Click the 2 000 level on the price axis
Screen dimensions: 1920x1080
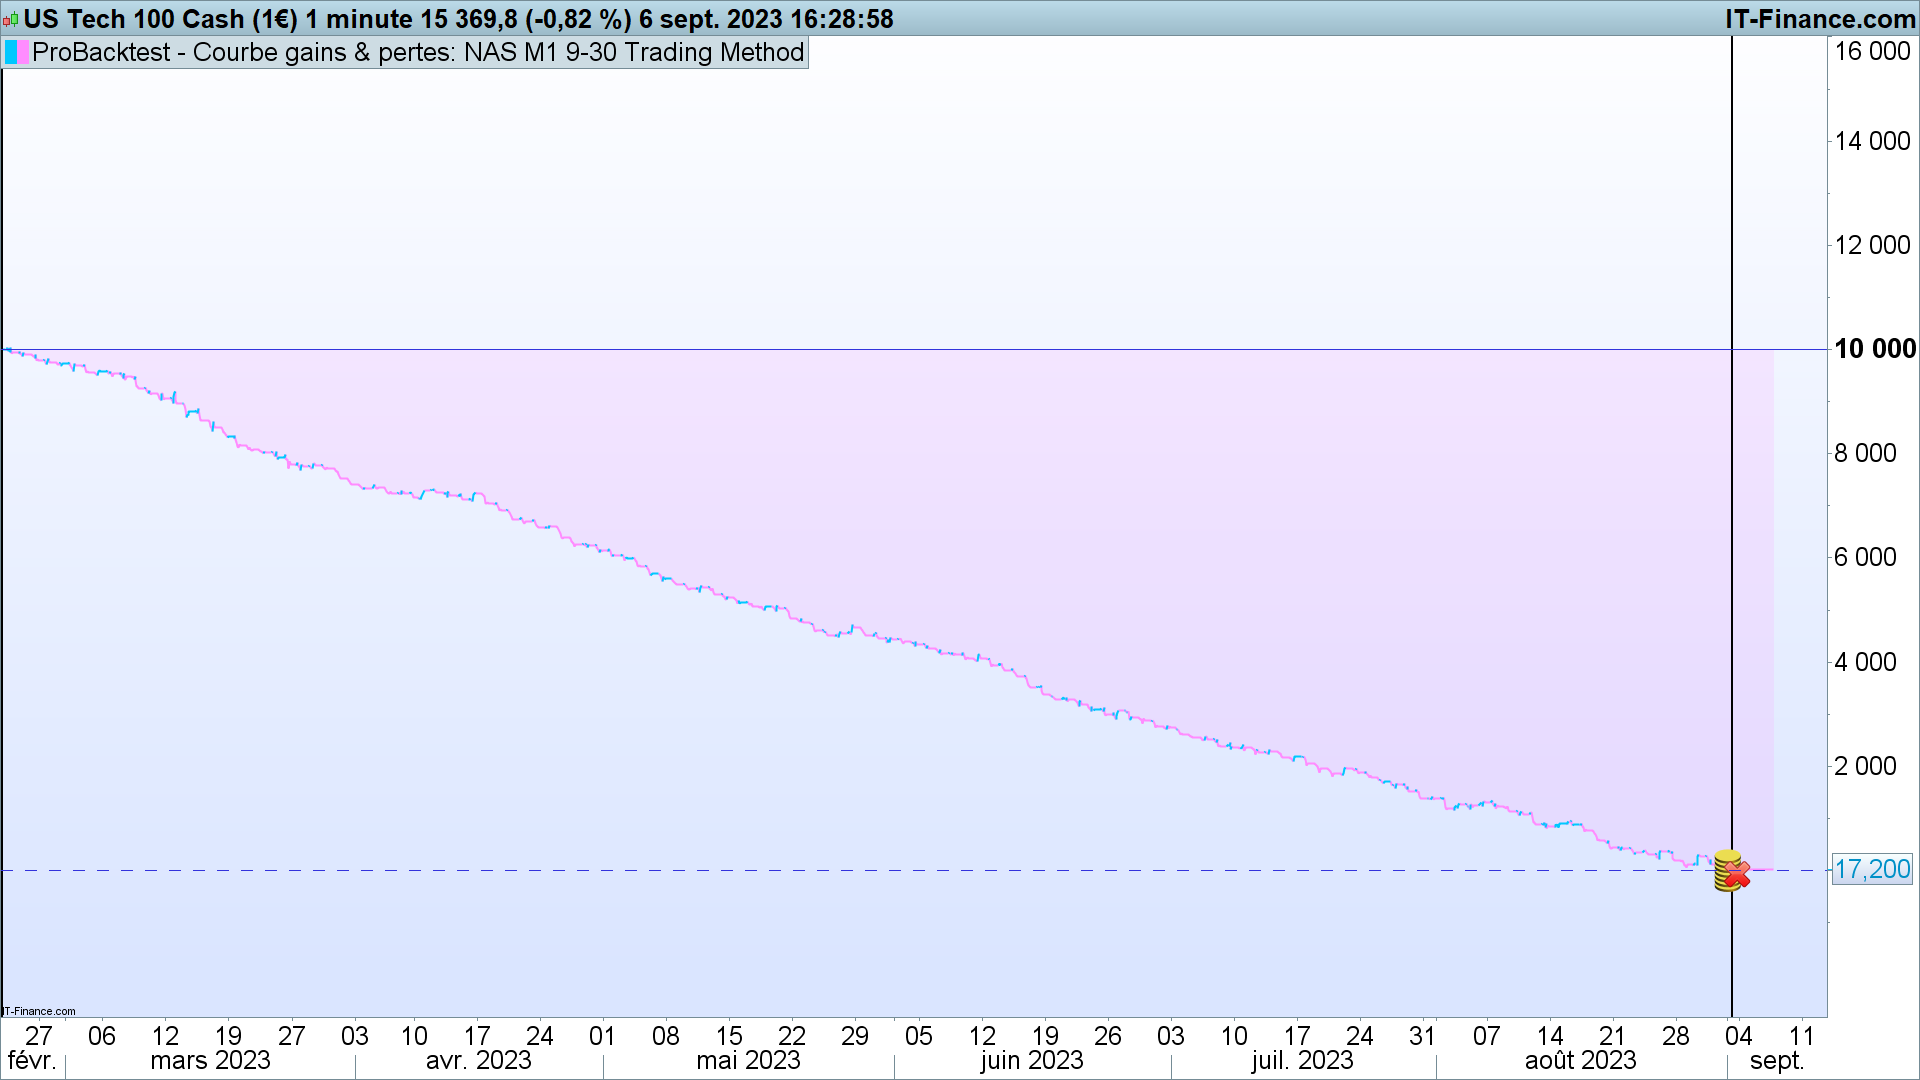point(1865,766)
